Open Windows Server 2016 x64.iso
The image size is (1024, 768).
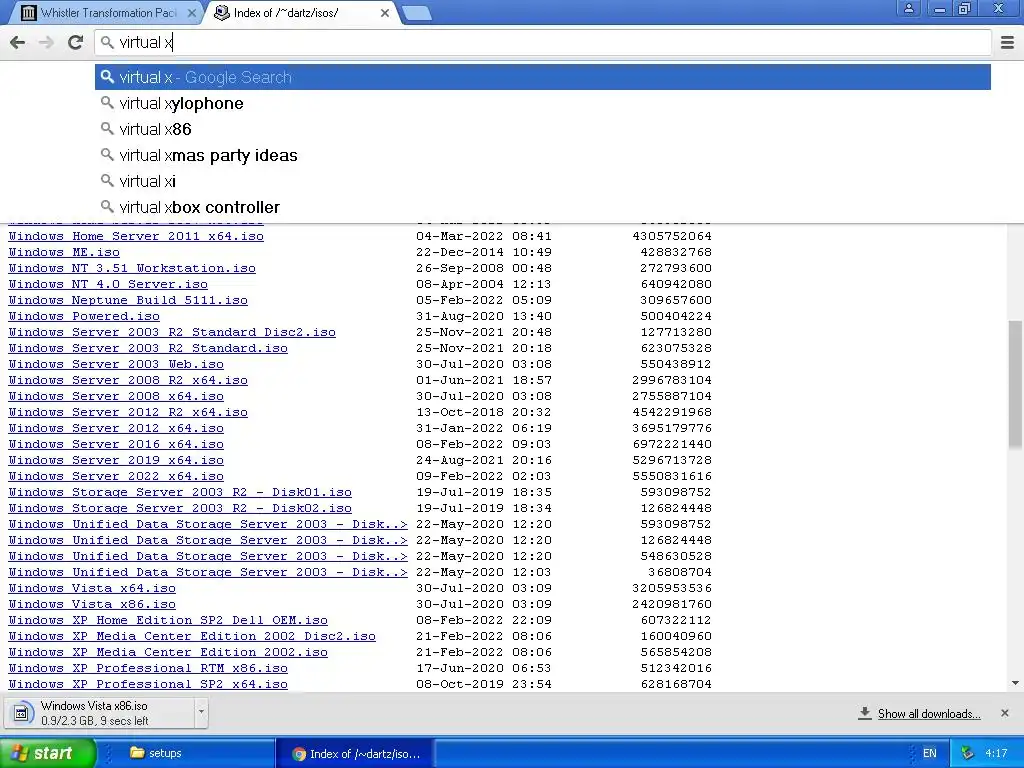pos(116,444)
